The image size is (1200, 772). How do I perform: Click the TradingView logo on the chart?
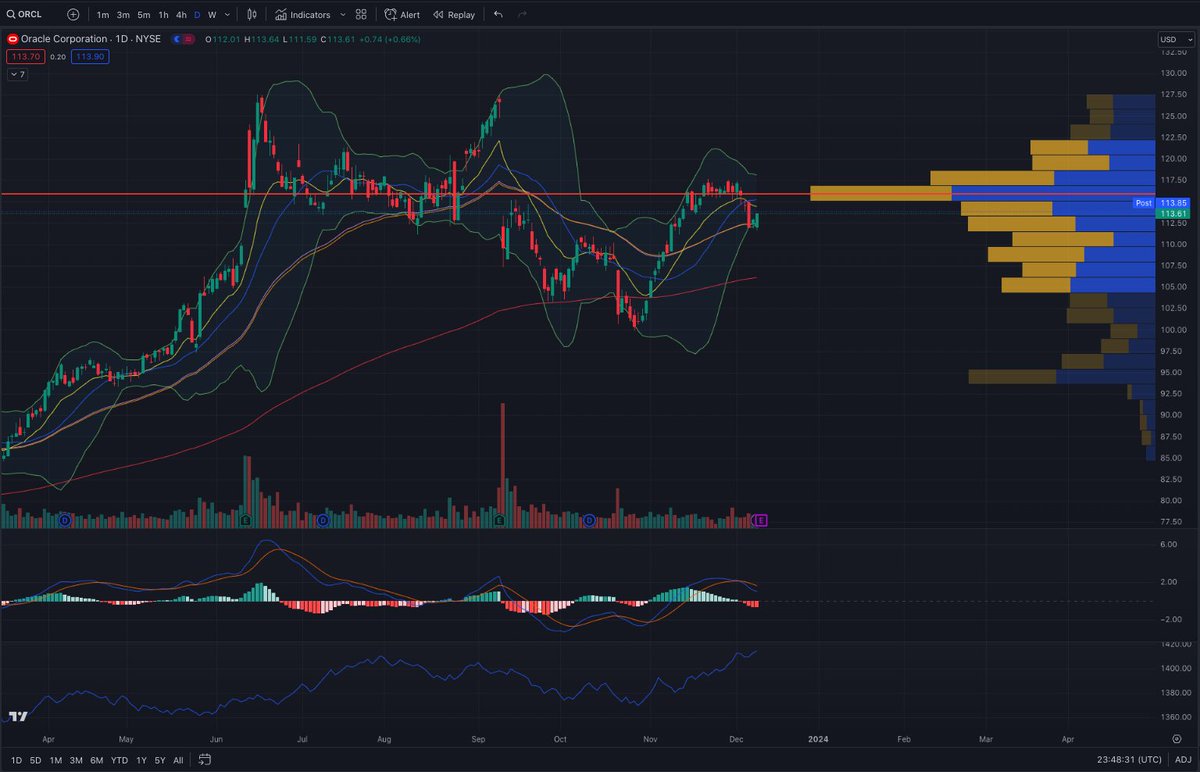tap(17, 716)
